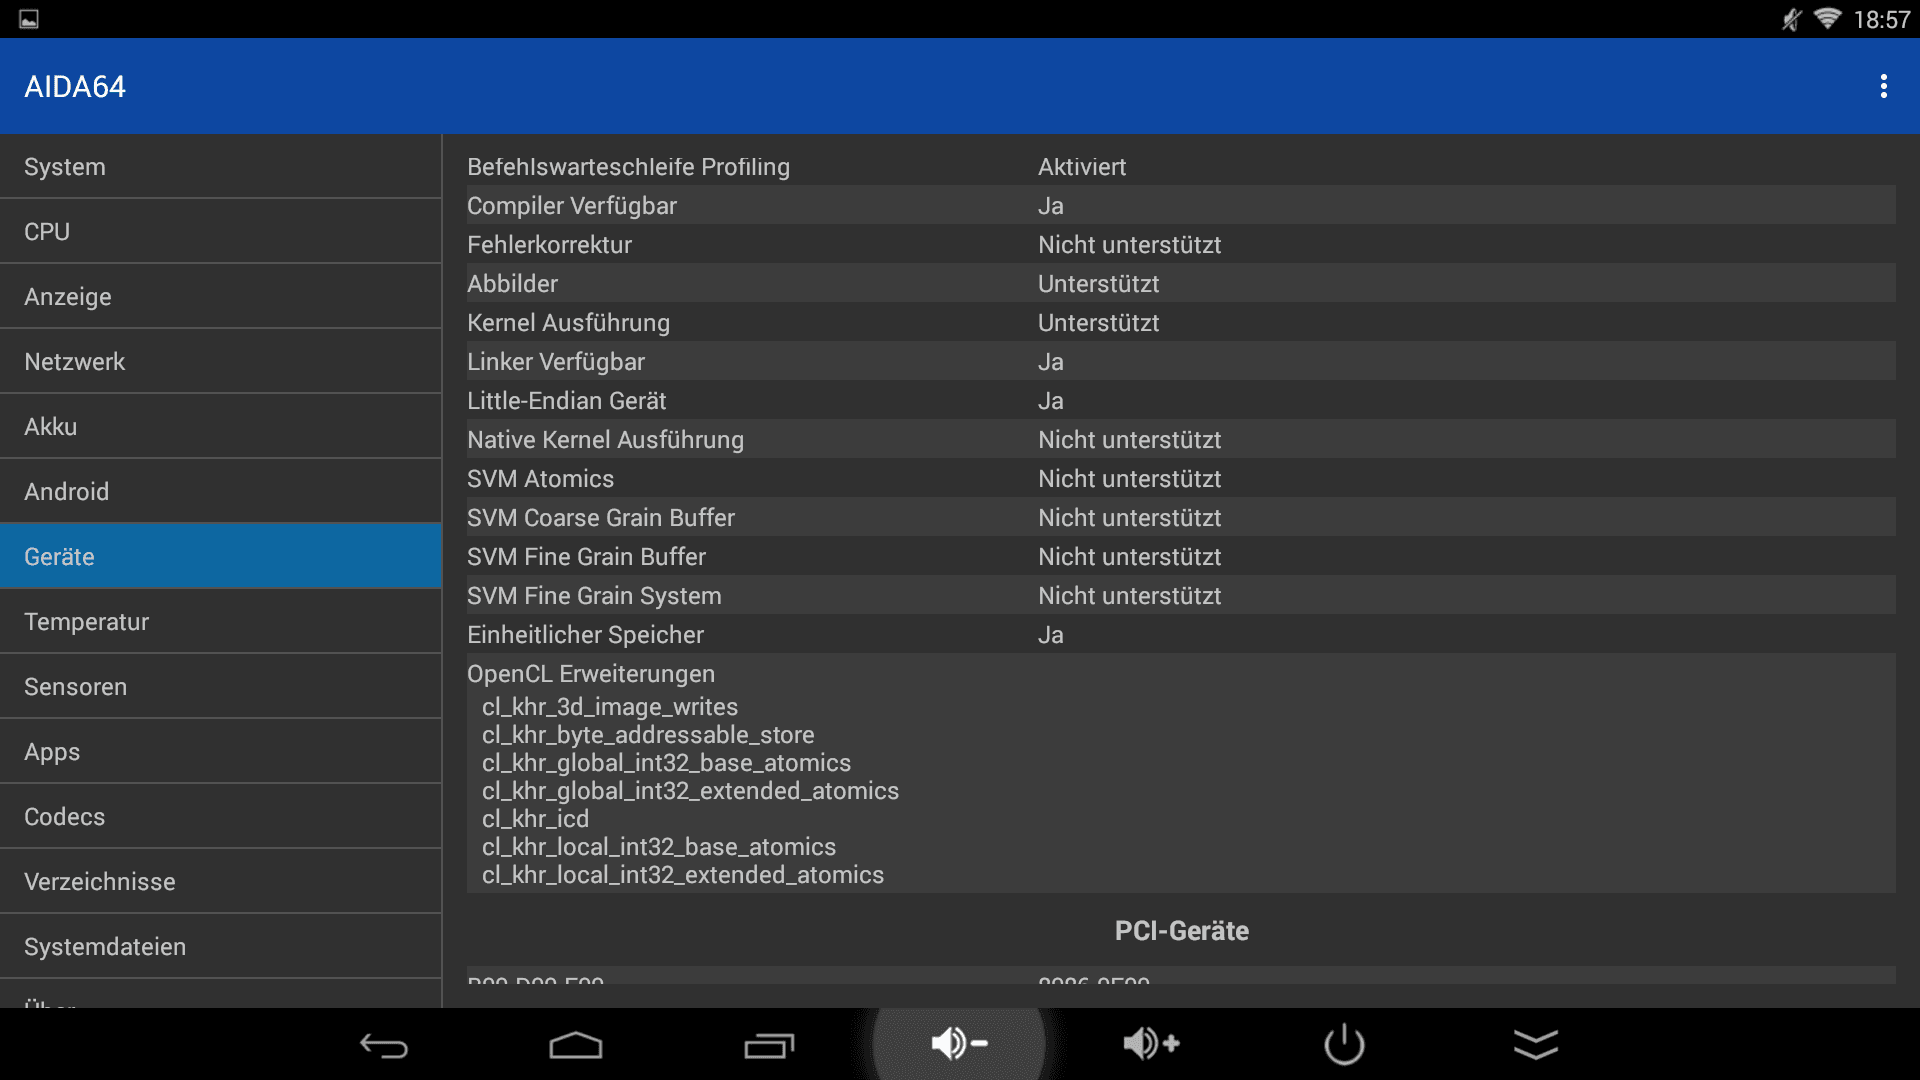Switch to Anzeige page
Screen dimensions: 1920x1080
pyautogui.click(x=220, y=297)
